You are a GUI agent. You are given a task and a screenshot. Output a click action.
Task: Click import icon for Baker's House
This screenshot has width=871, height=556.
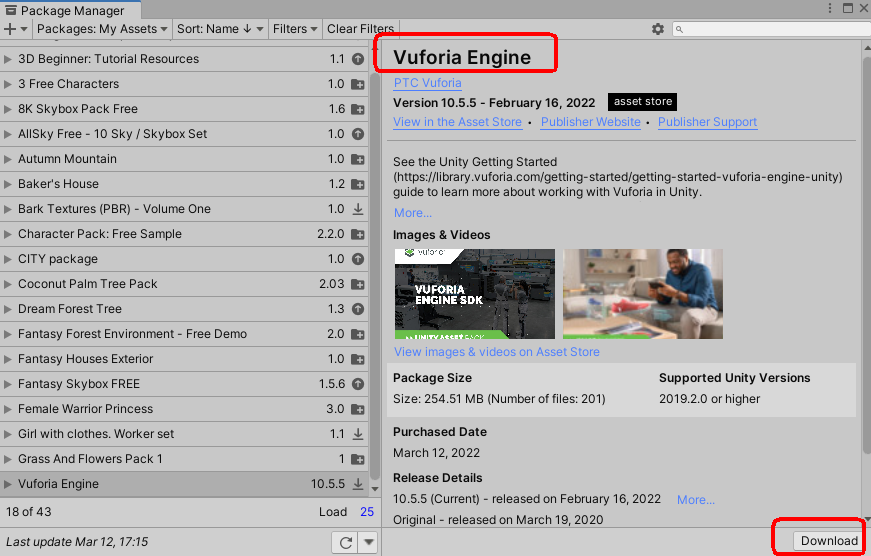(358, 184)
